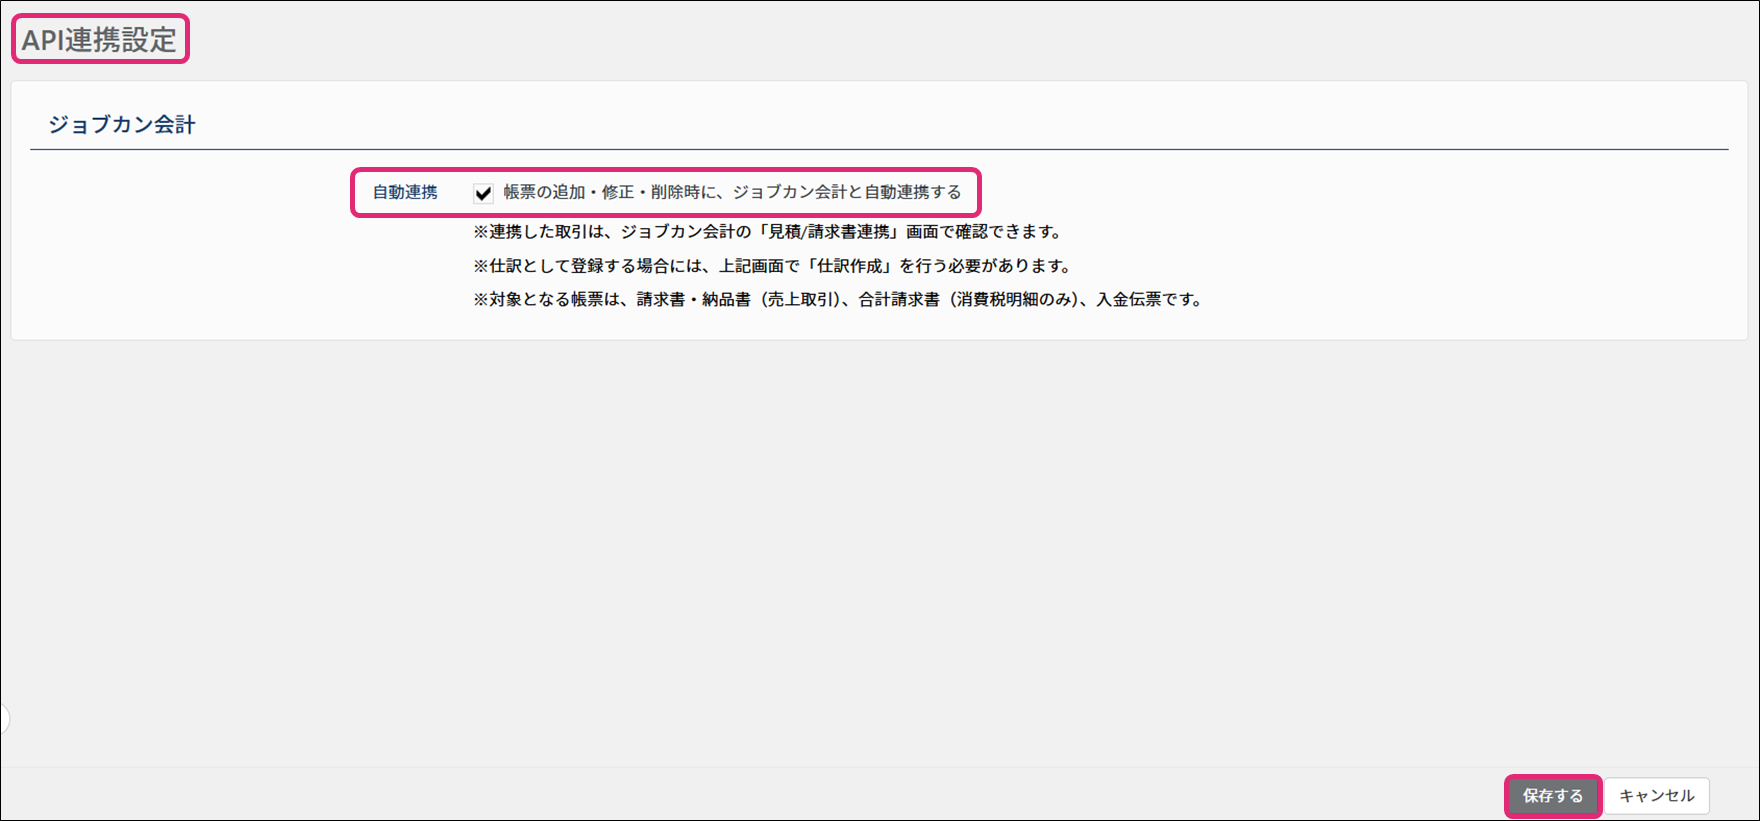
Task: Click the 自動連携 field label
Action: (x=405, y=192)
